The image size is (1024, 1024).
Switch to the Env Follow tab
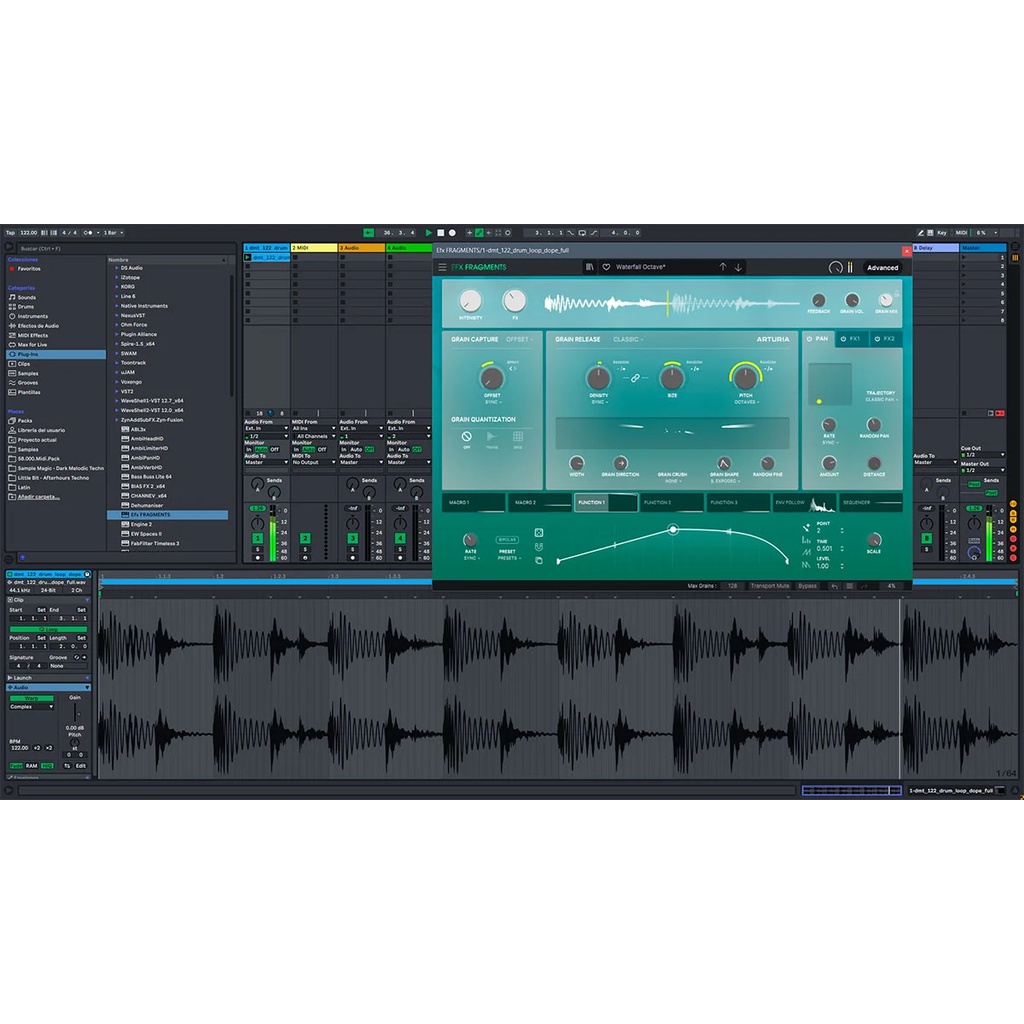[804, 503]
